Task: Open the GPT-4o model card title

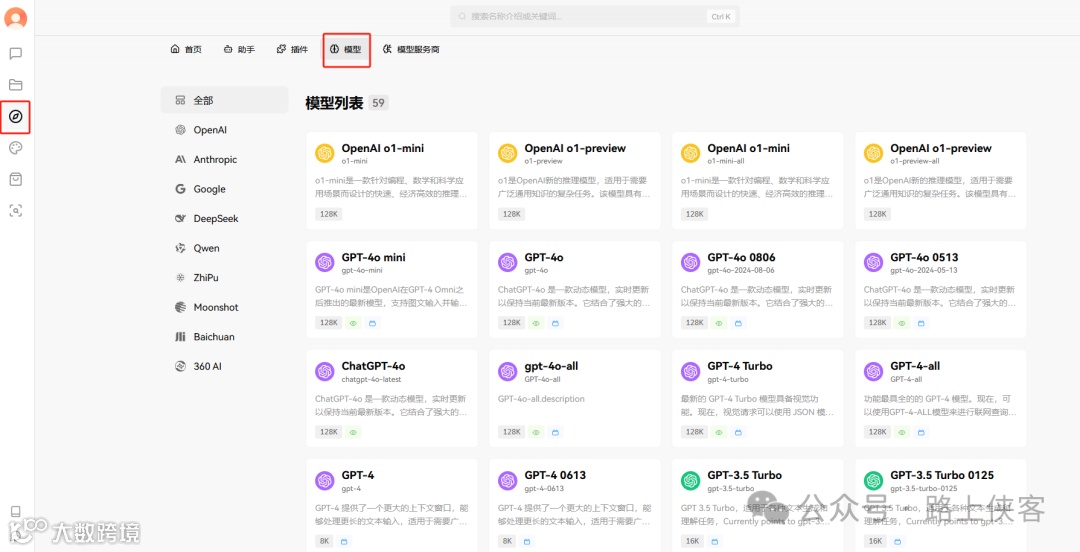Action: [544, 257]
